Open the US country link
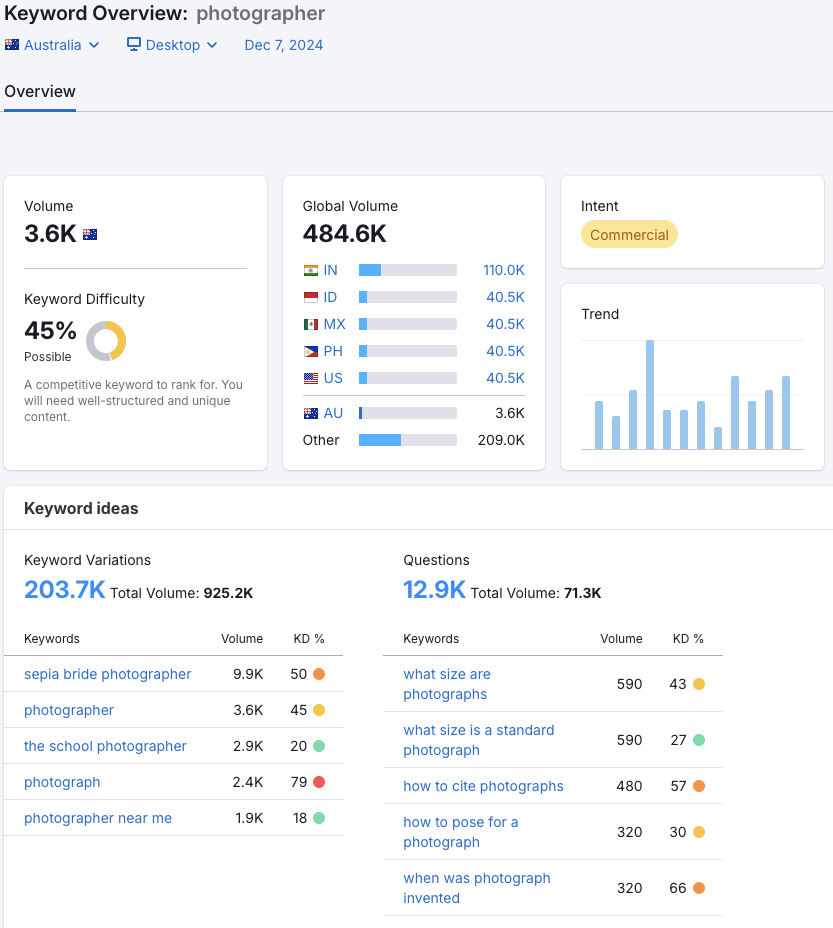This screenshot has width=833, height=928. coord(333,378)
